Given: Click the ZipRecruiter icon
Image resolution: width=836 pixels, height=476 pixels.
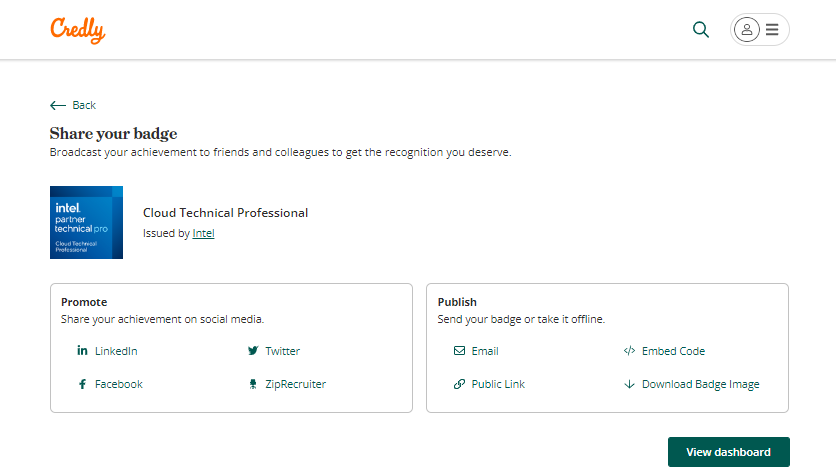Looking at the screenshot, I should coord(253,384).
